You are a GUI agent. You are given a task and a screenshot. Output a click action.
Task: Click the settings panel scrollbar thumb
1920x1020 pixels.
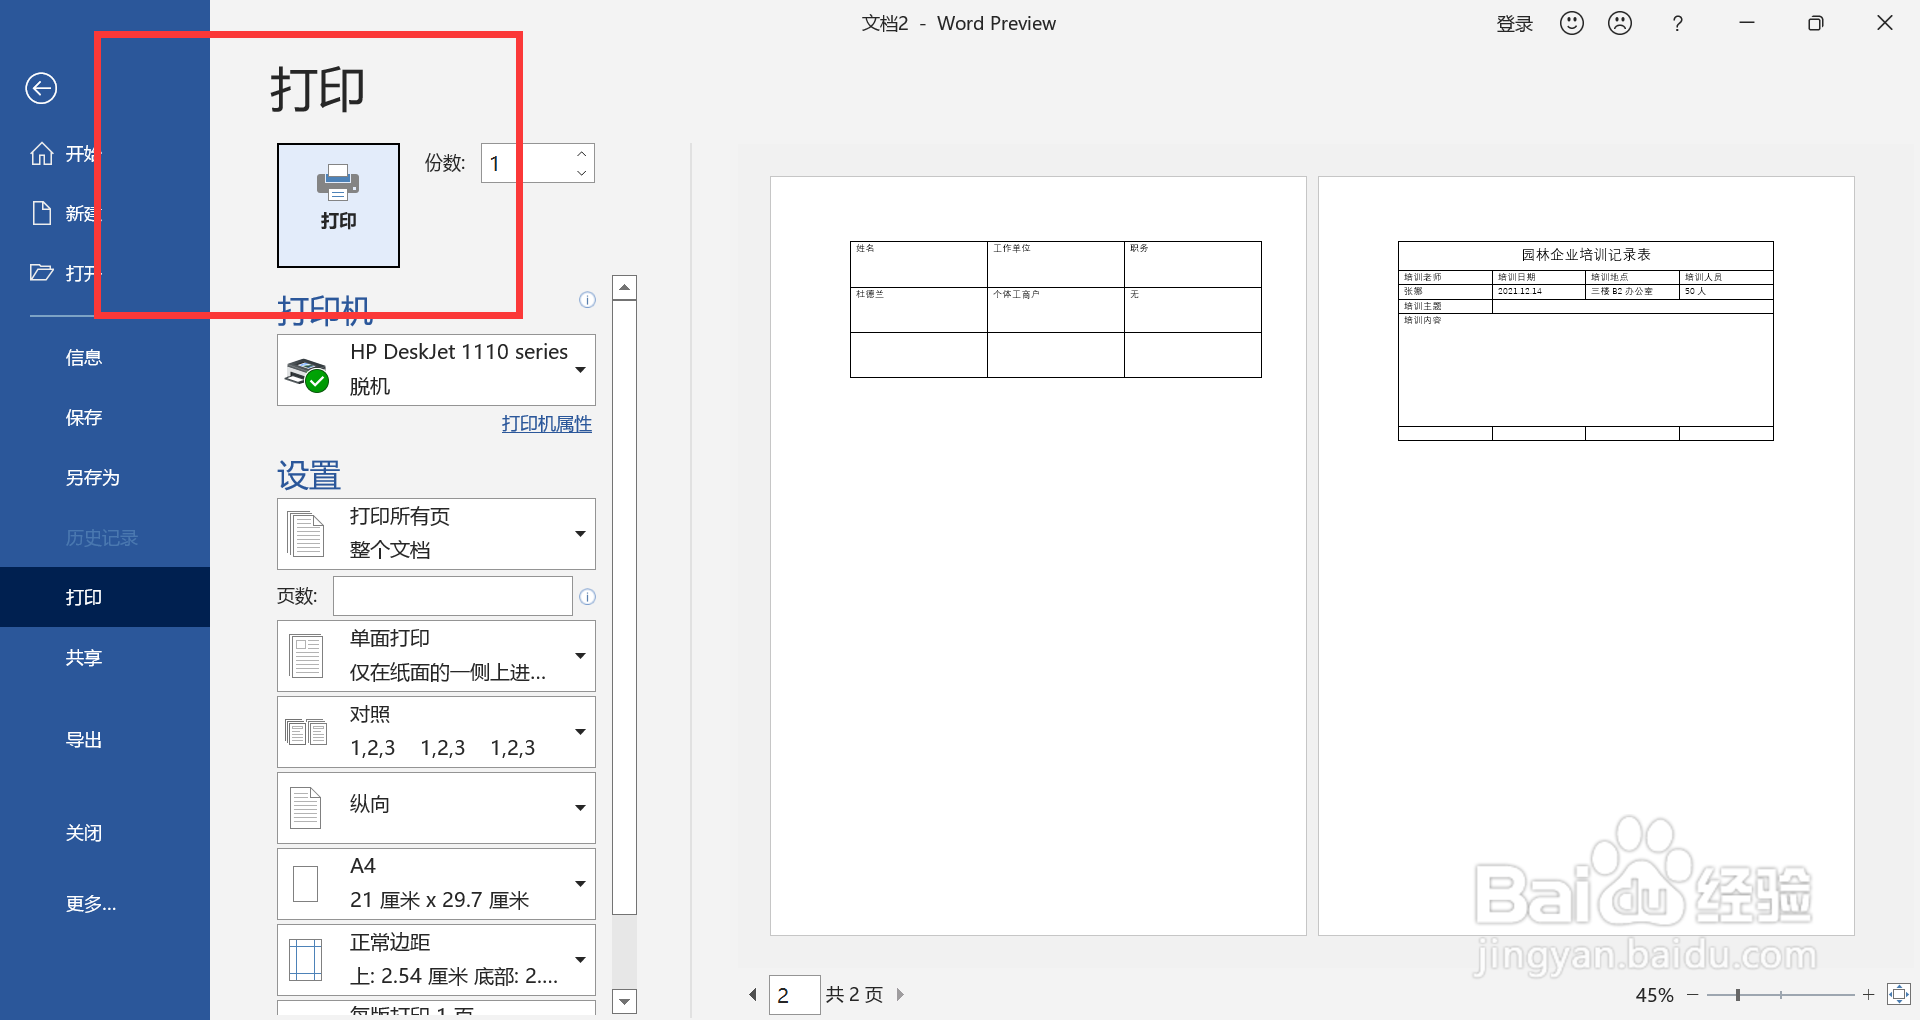pos(624,607)
